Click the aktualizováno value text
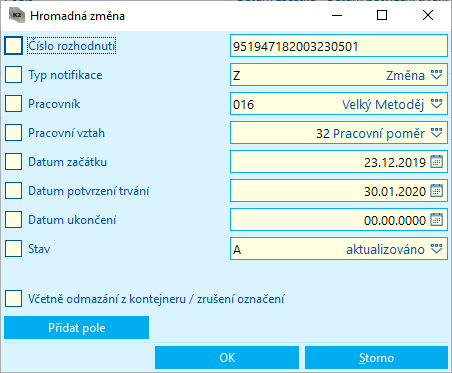452x373 pixels. (x=385, y=249)
